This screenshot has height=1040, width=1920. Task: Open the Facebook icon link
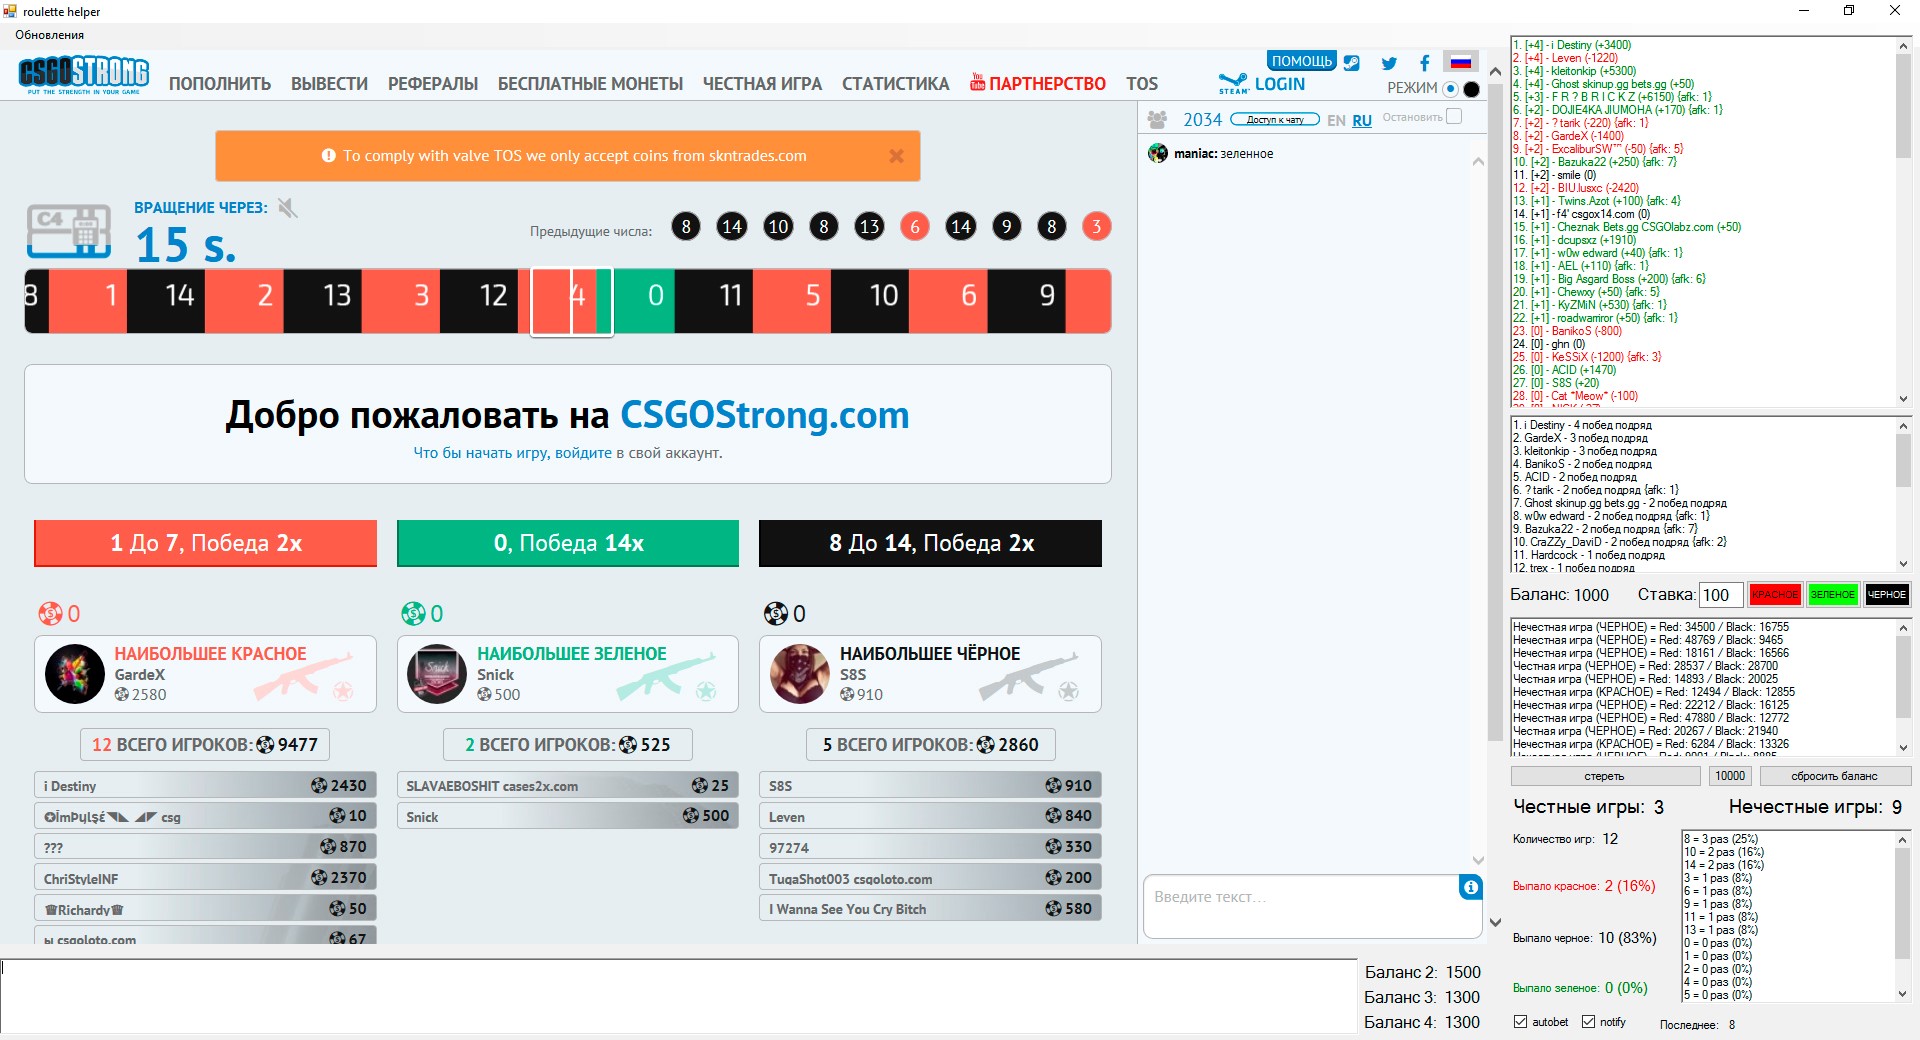(x=1425, y=63)
